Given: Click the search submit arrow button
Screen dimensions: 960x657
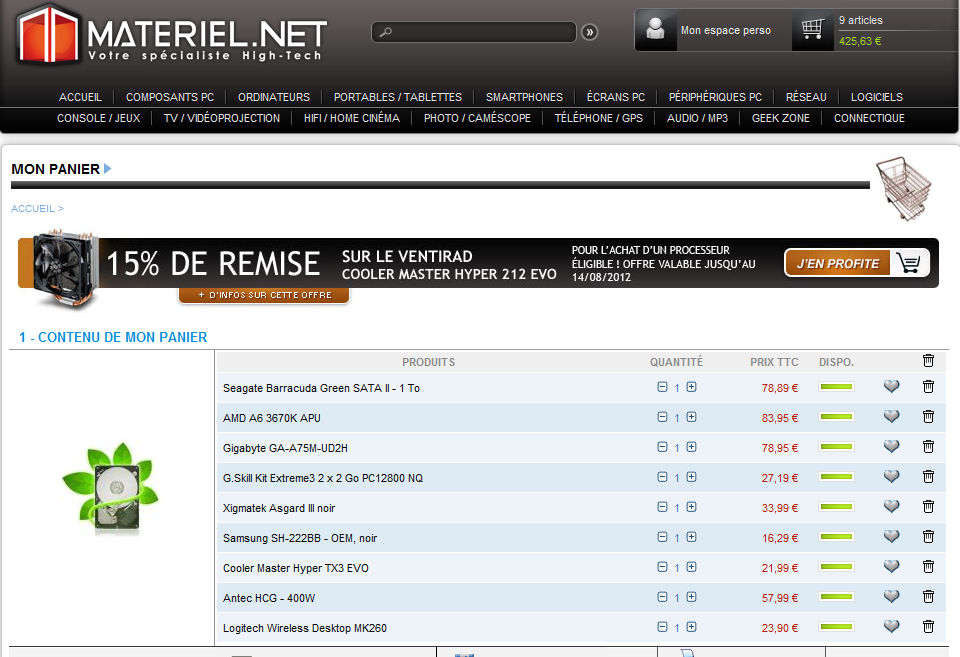Looking at the screenshot, I should click(589, 32).
